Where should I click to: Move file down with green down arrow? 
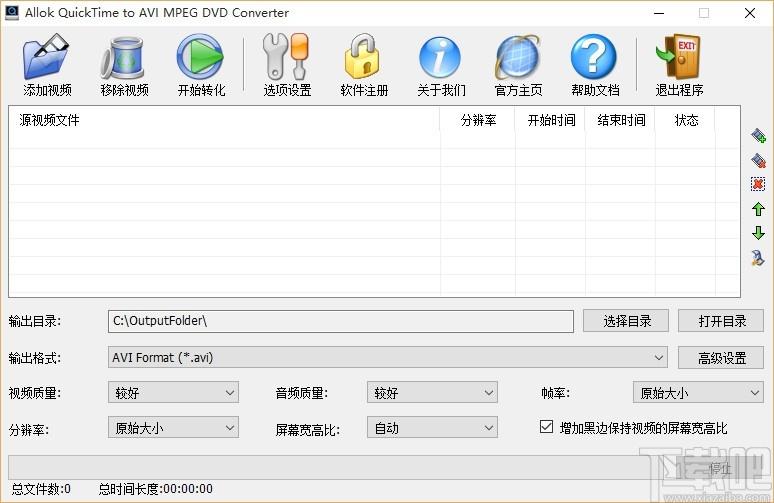click(x=758, y=233)
